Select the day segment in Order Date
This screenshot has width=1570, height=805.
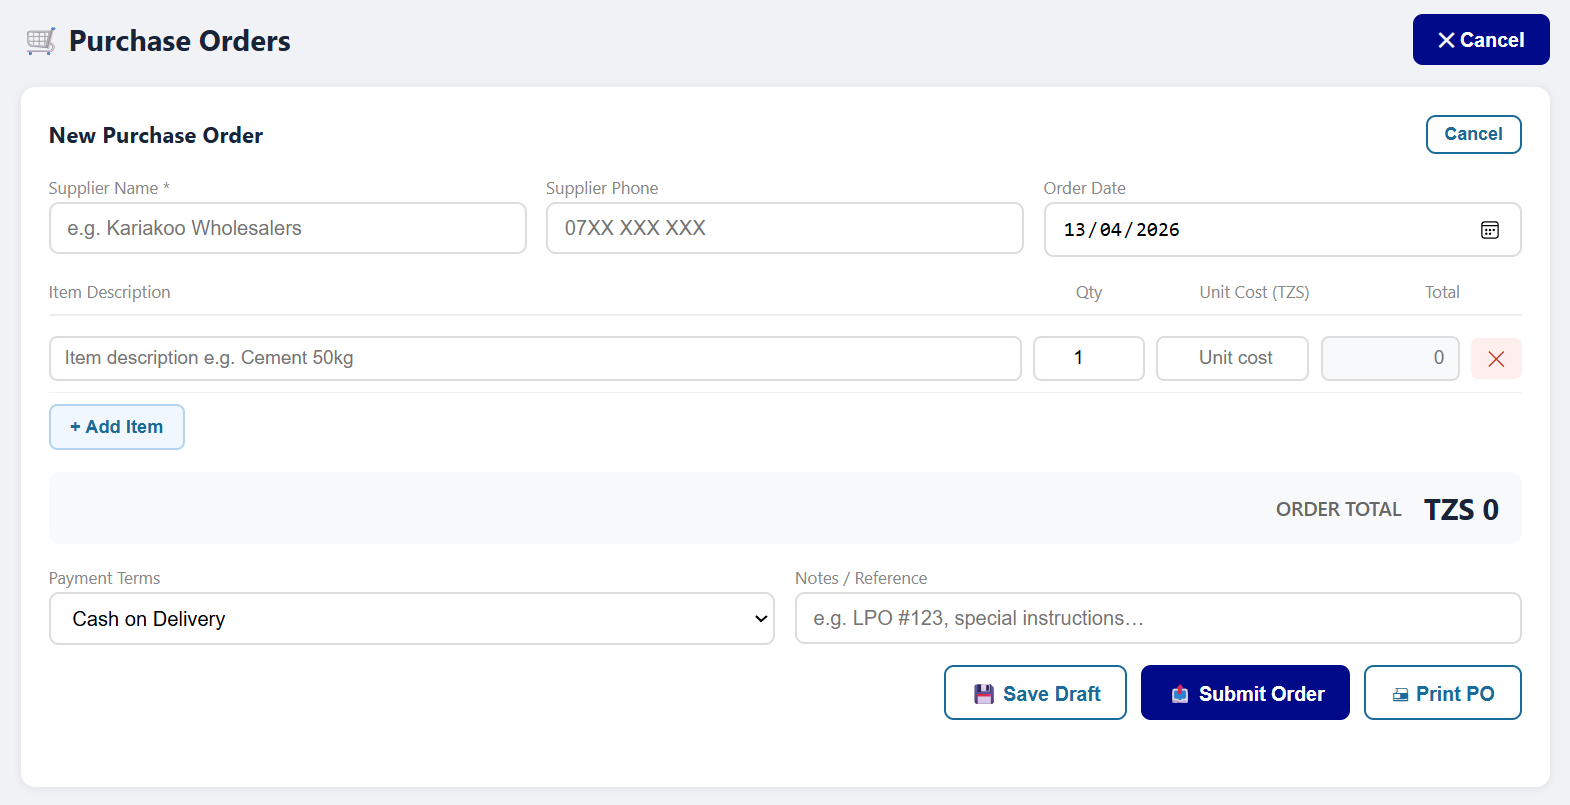click(1074, 230)
